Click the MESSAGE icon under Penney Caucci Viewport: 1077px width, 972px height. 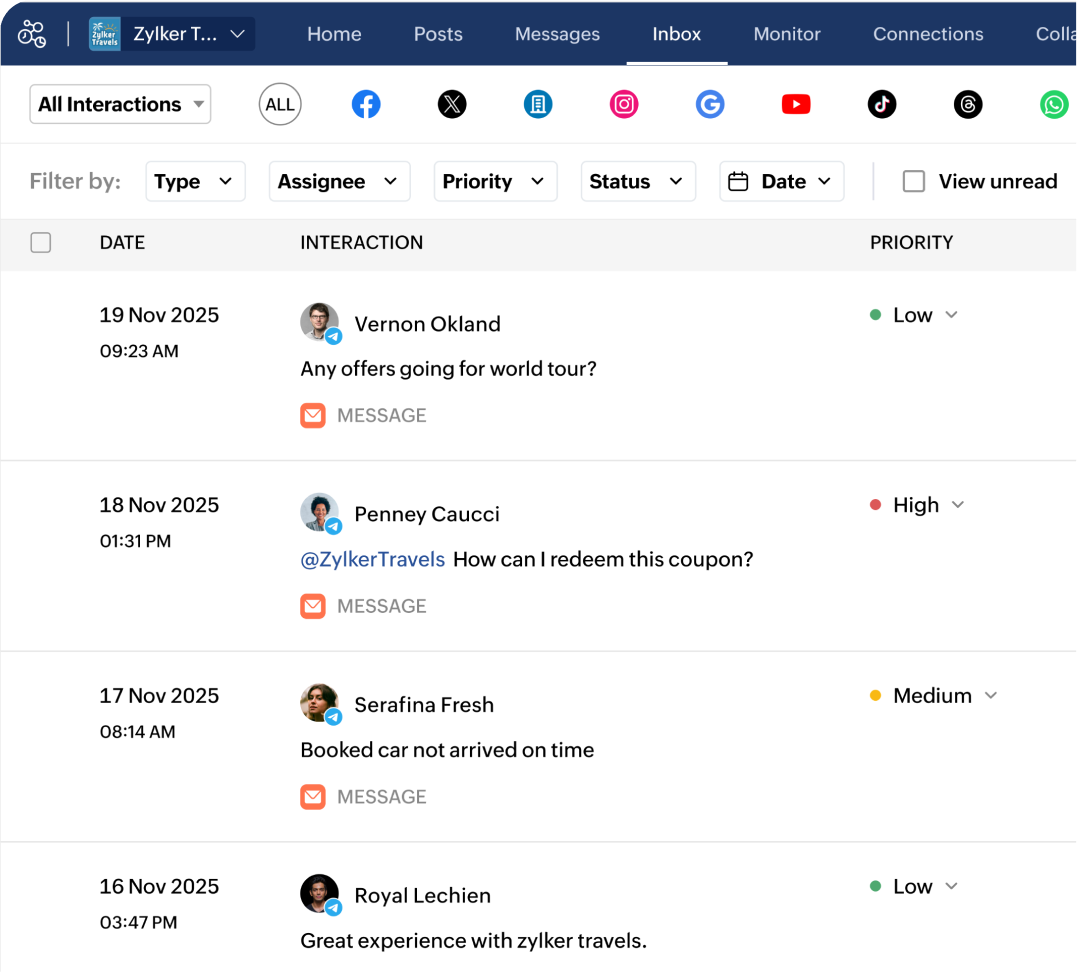click(313, 607)
